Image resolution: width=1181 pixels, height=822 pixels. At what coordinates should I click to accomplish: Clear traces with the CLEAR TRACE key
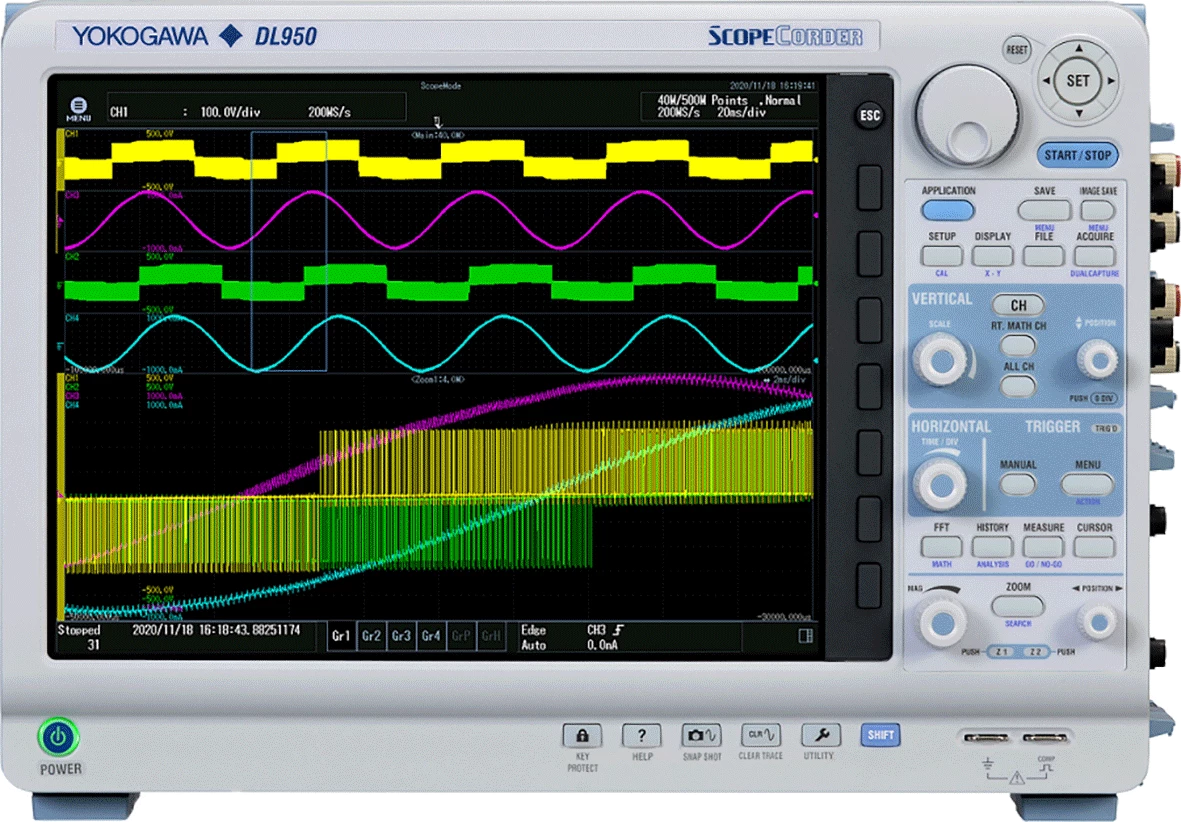point(761,735)
